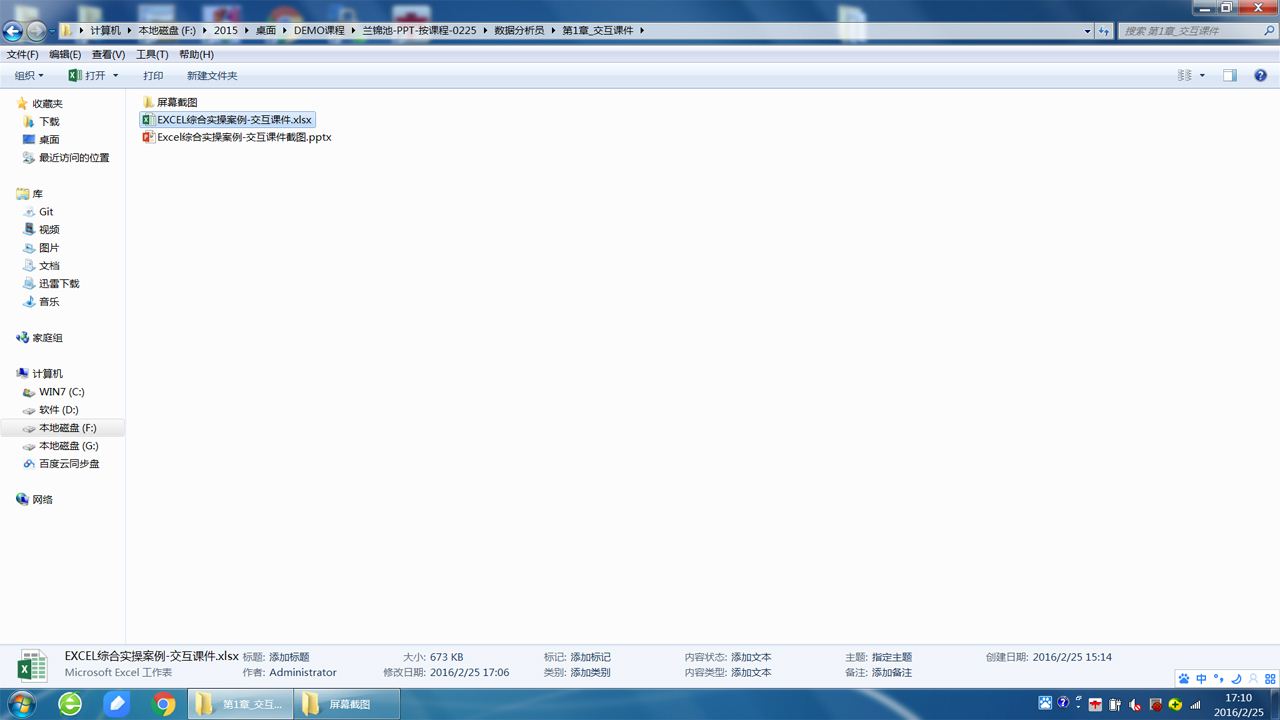
Task: Select 库 in the navigation pane
Action: pyautogui.click(x=37, y=194)
